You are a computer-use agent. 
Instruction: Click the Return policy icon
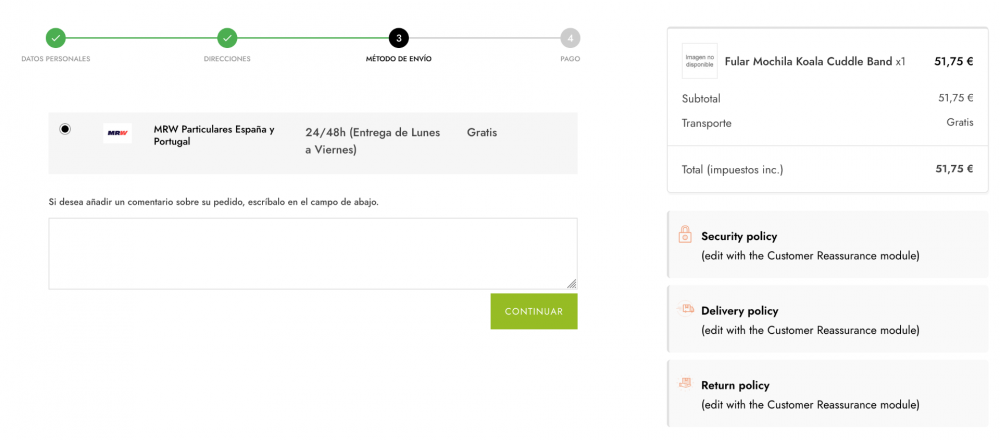click(x=685, y=383)
